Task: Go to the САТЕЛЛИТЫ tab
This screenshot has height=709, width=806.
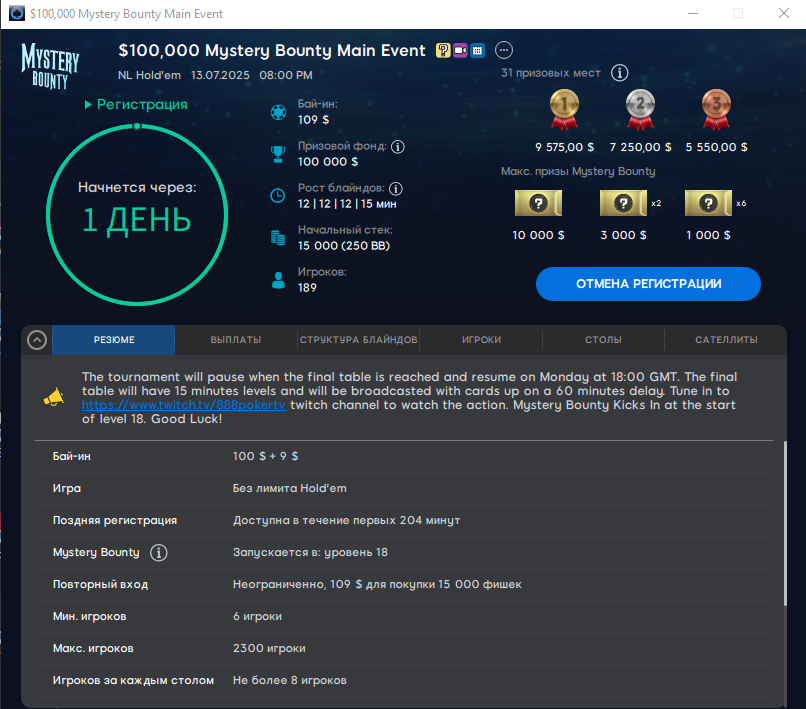Action: (x=726, y=340)
